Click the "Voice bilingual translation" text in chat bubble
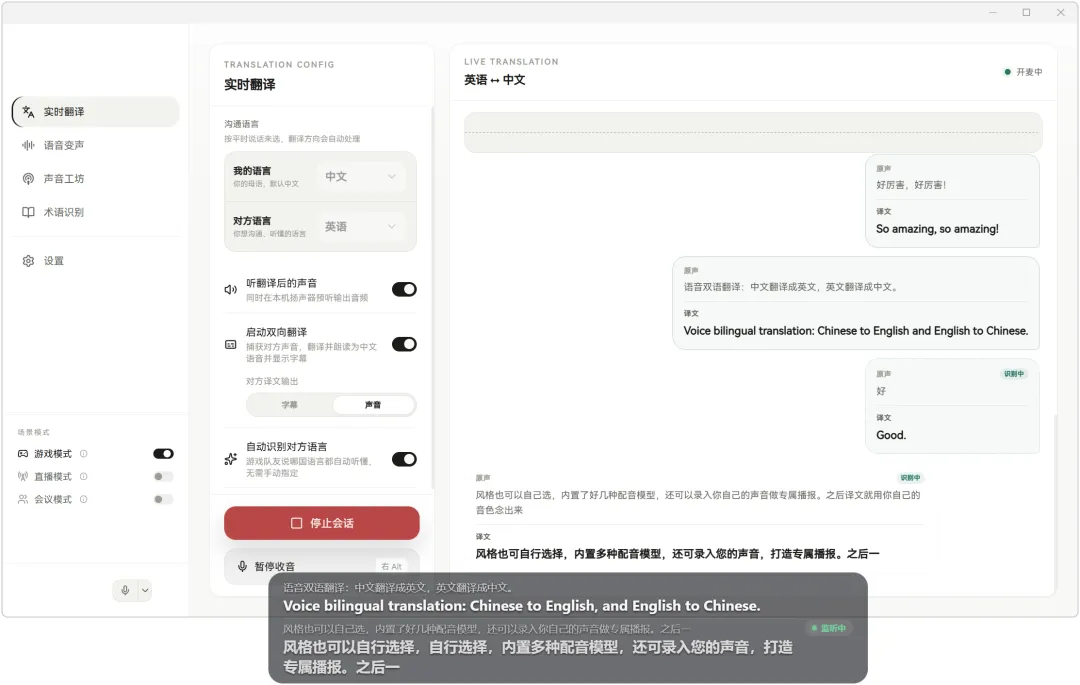Viewport: 1080px width, 685px height. click(855, 331)
